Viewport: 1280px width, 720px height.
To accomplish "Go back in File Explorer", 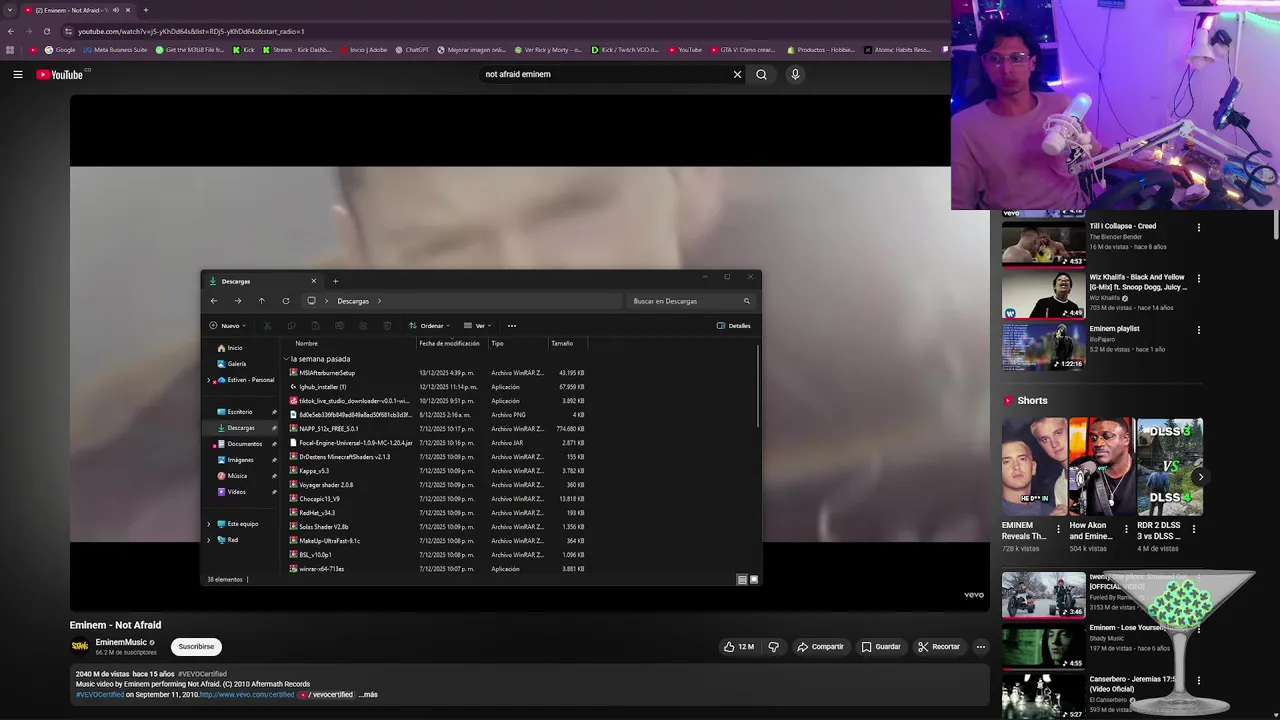I will click(x=214, y=301).
